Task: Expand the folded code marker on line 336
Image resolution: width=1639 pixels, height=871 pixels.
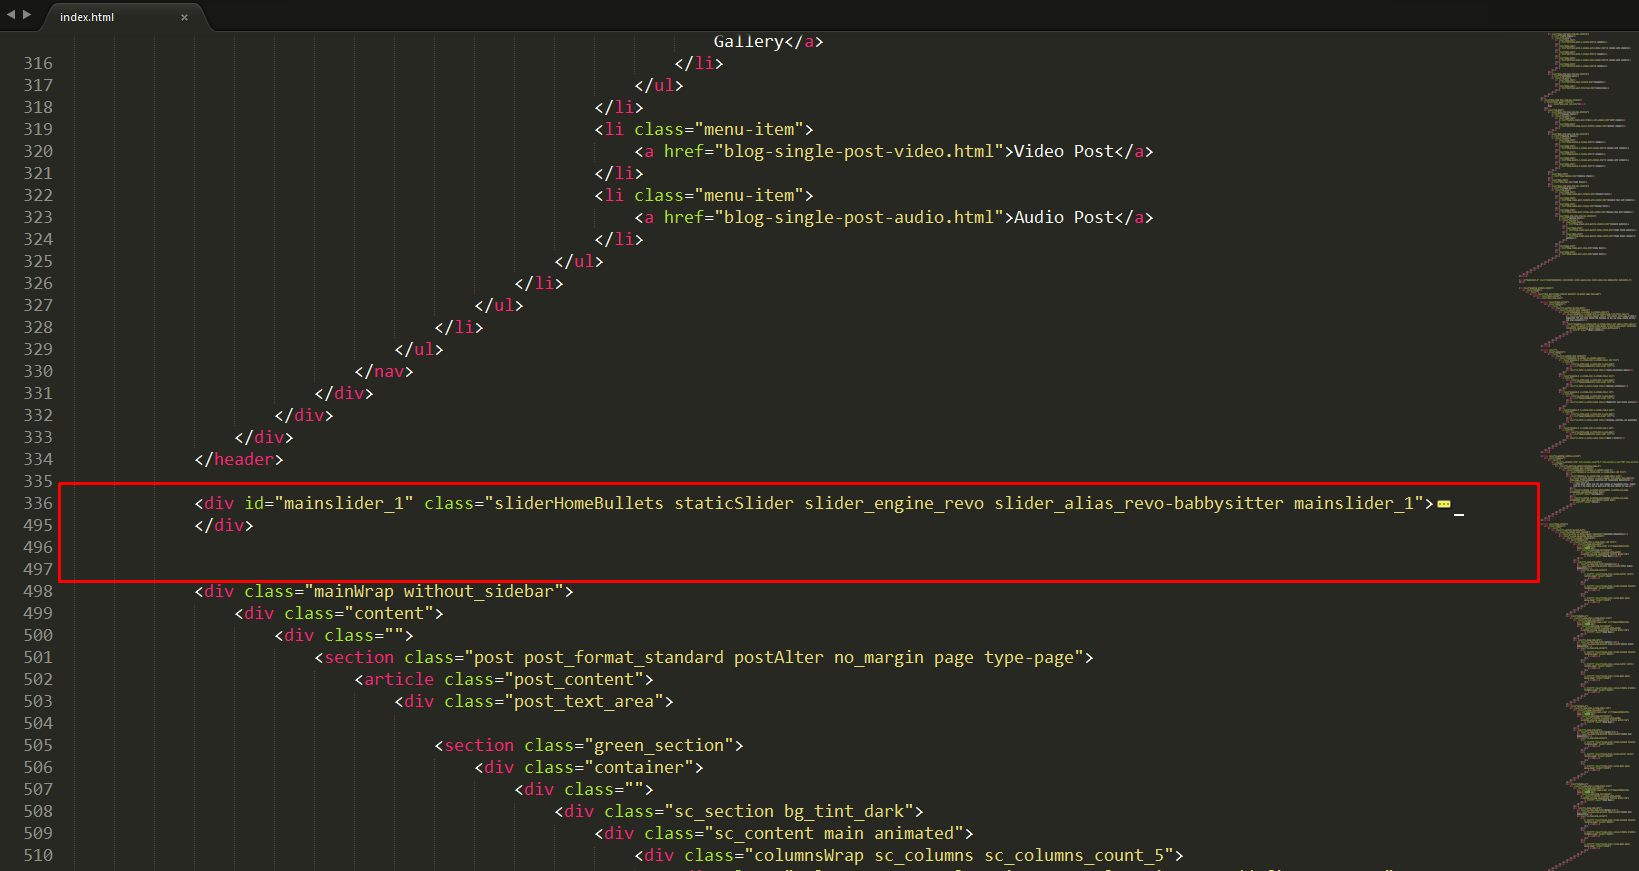Action: pyautogui.click(x=1443, y=504)
